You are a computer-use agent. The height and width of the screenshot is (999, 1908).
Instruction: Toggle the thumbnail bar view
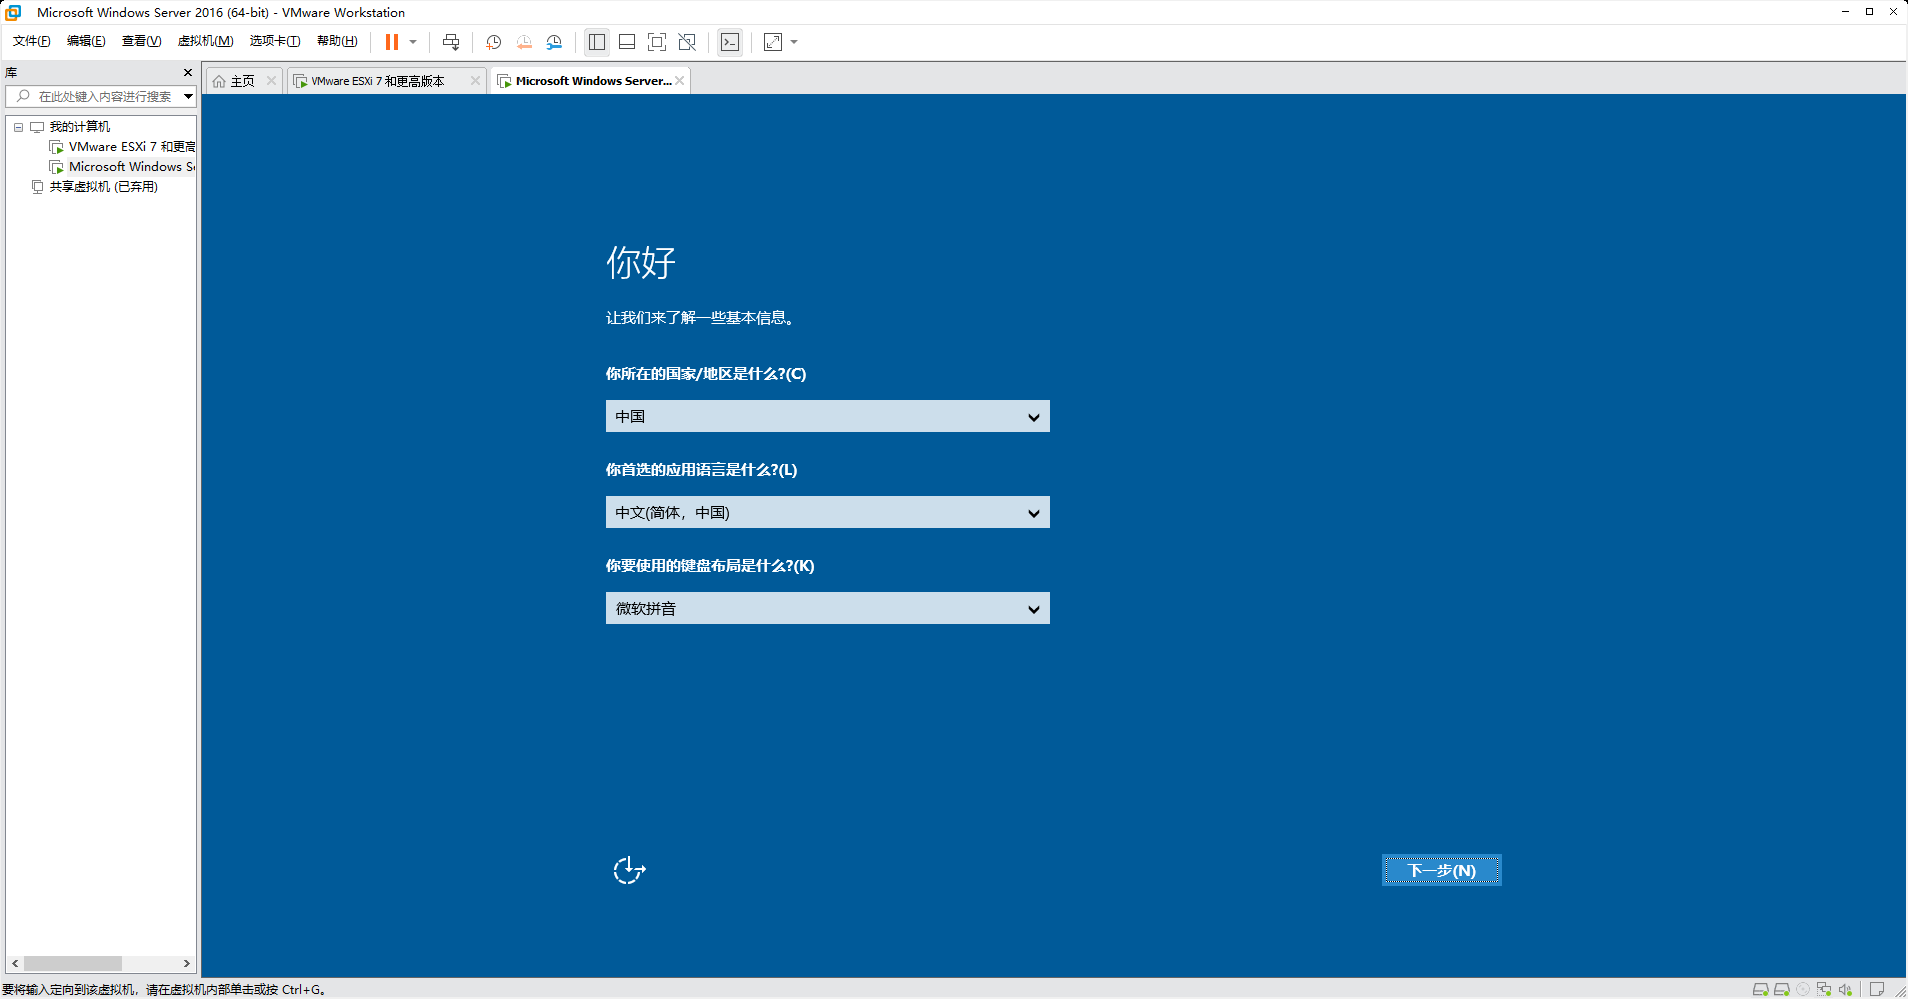[627, 42]
